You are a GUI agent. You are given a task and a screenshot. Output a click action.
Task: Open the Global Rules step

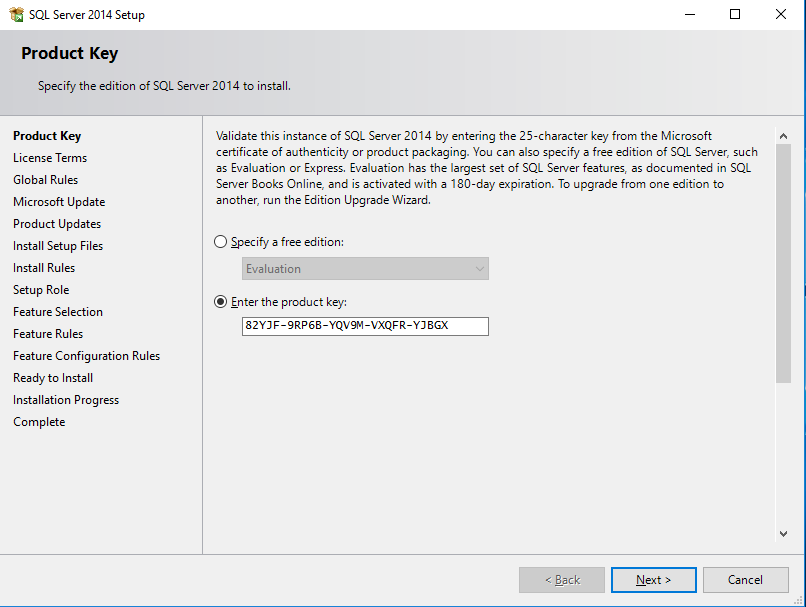point(43,179)
